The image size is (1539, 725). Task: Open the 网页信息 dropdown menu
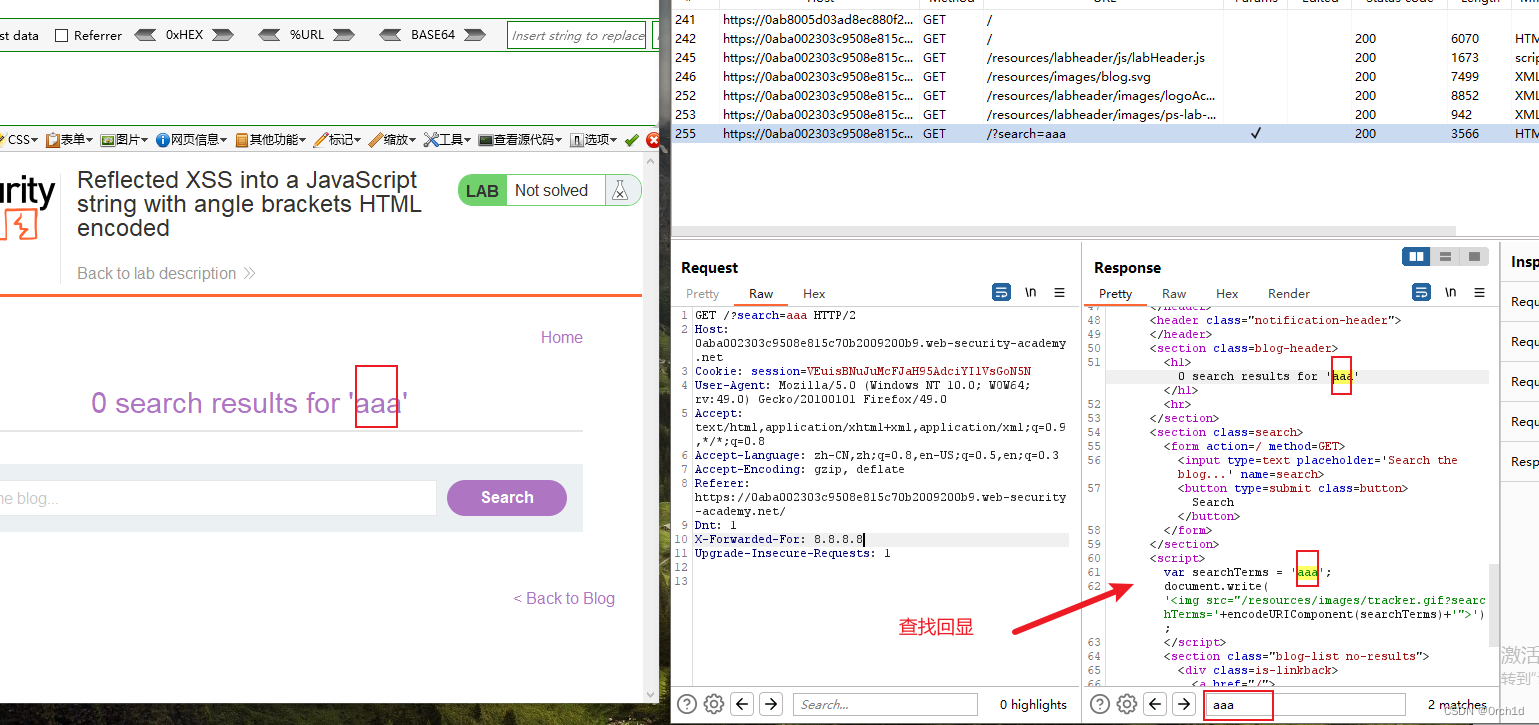(191, 140)
